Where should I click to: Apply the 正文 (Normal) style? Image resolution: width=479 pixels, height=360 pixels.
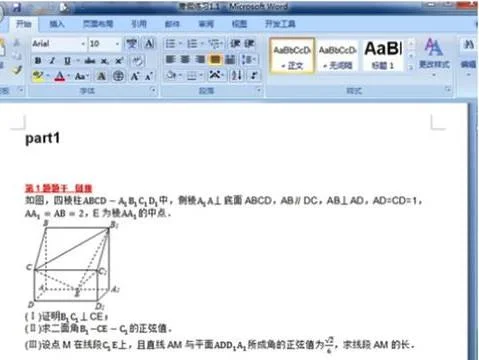pos(292,56)
